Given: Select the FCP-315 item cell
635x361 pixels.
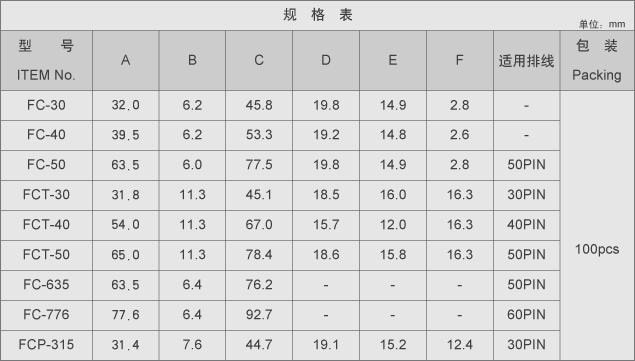Looking at the screenshot, I should click(x=46, y=345).
